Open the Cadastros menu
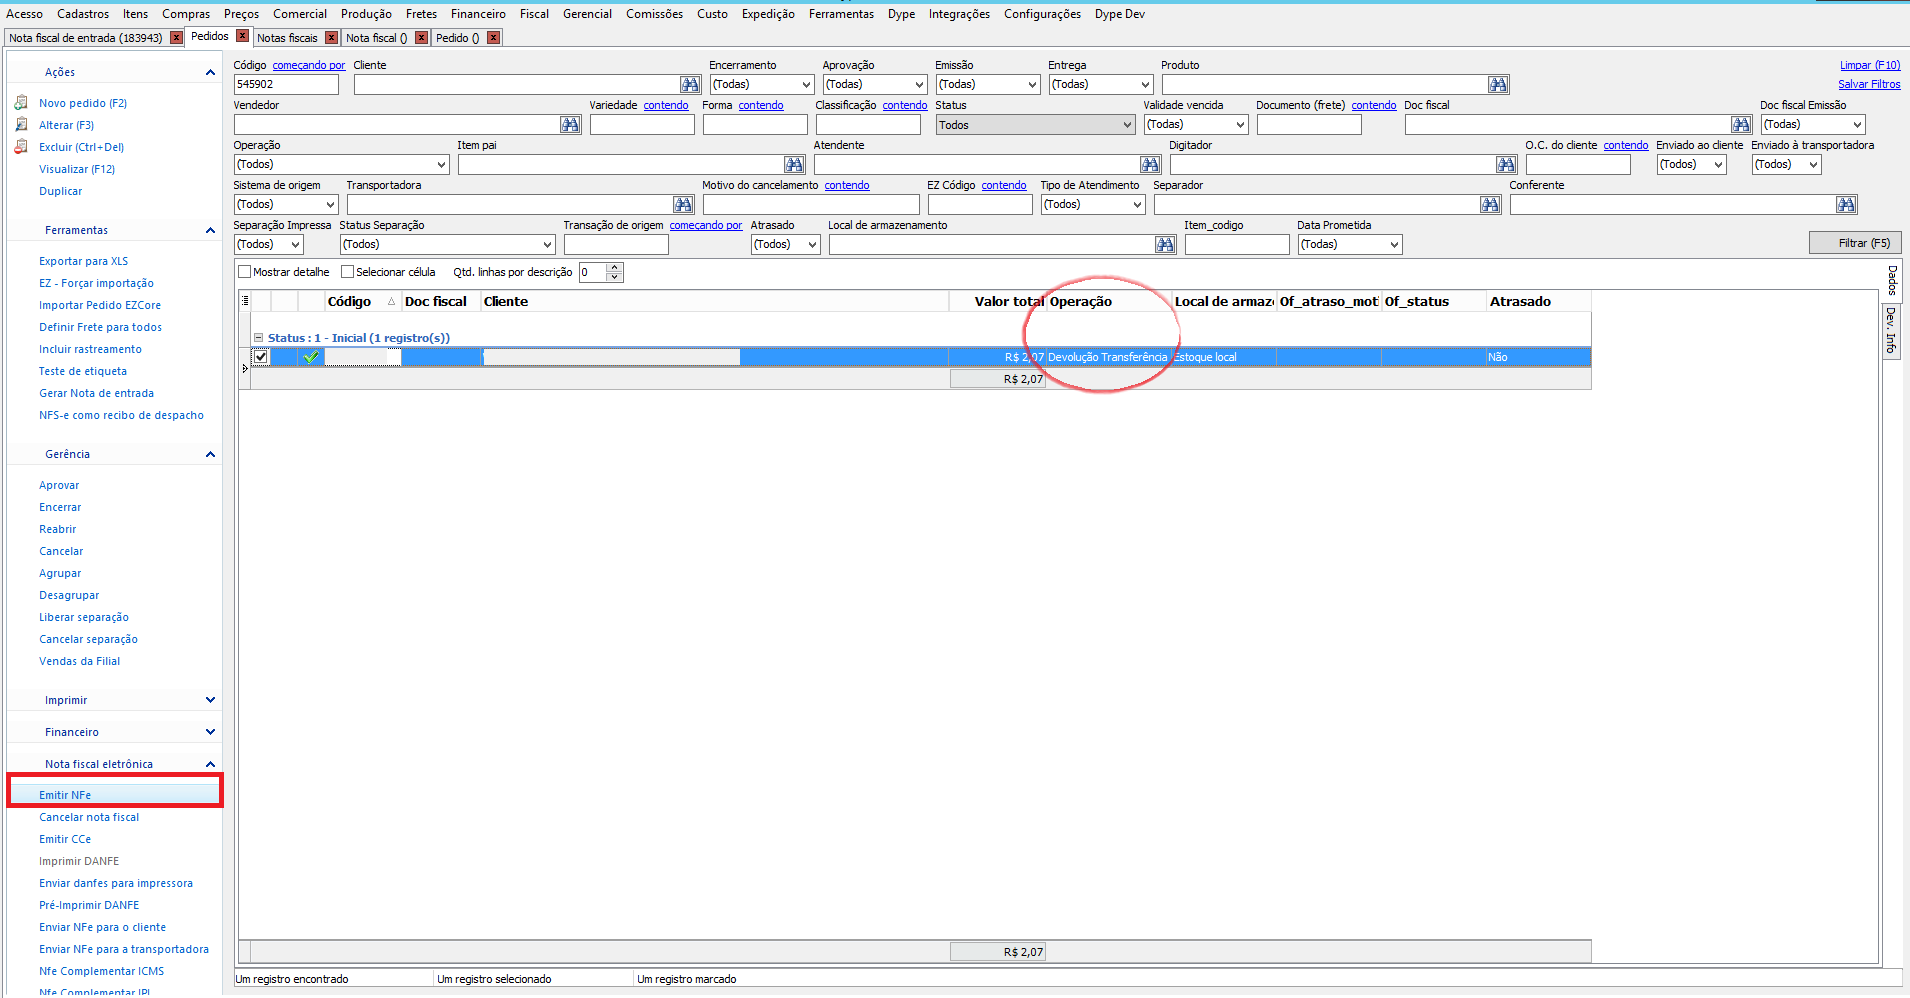Viewport: 1910px width, 998px height. click(83, 14)
